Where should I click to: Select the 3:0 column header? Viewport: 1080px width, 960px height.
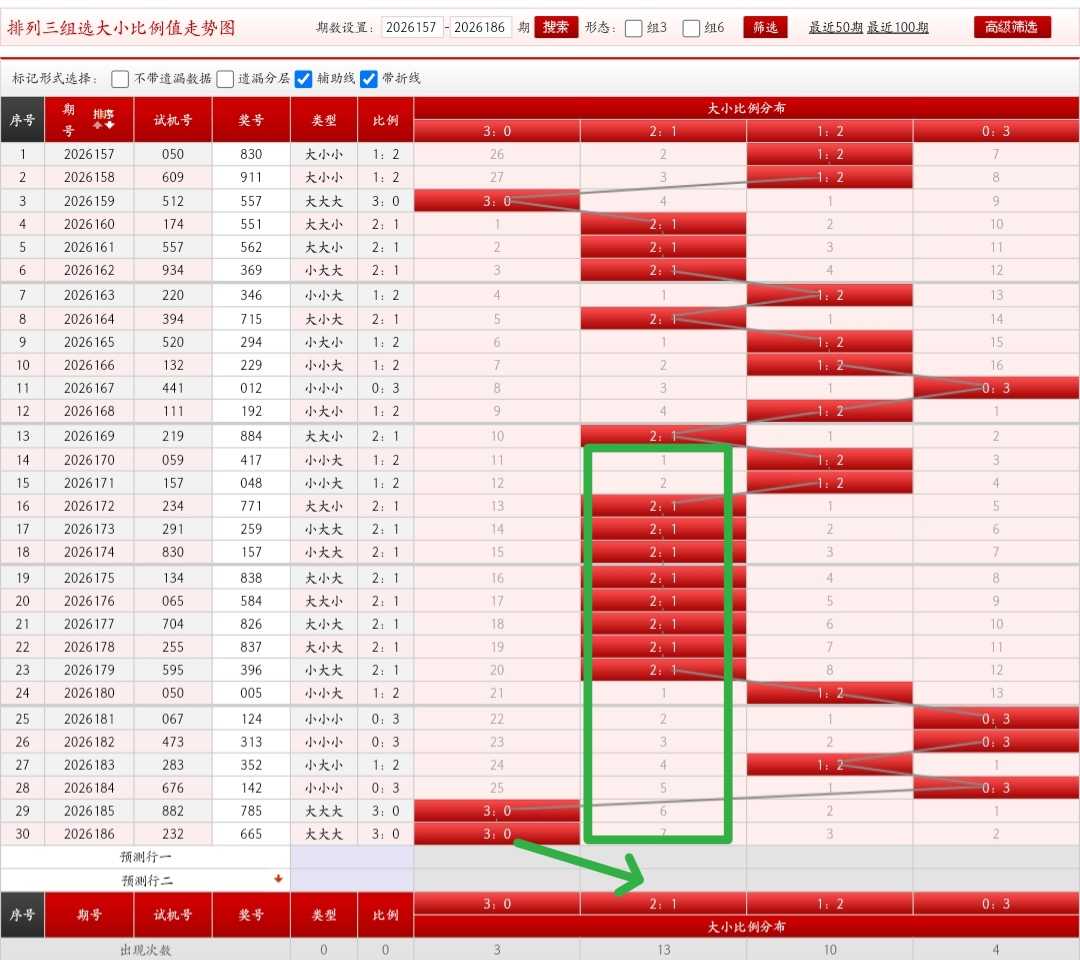click(x=497, y=131)
